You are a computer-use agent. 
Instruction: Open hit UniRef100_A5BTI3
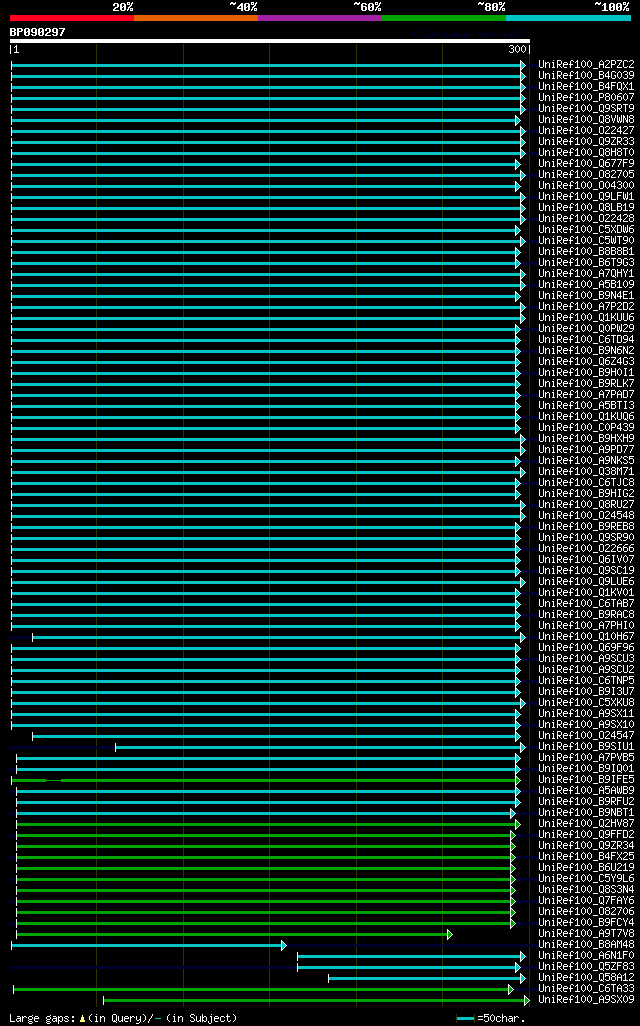click(586, 406)
